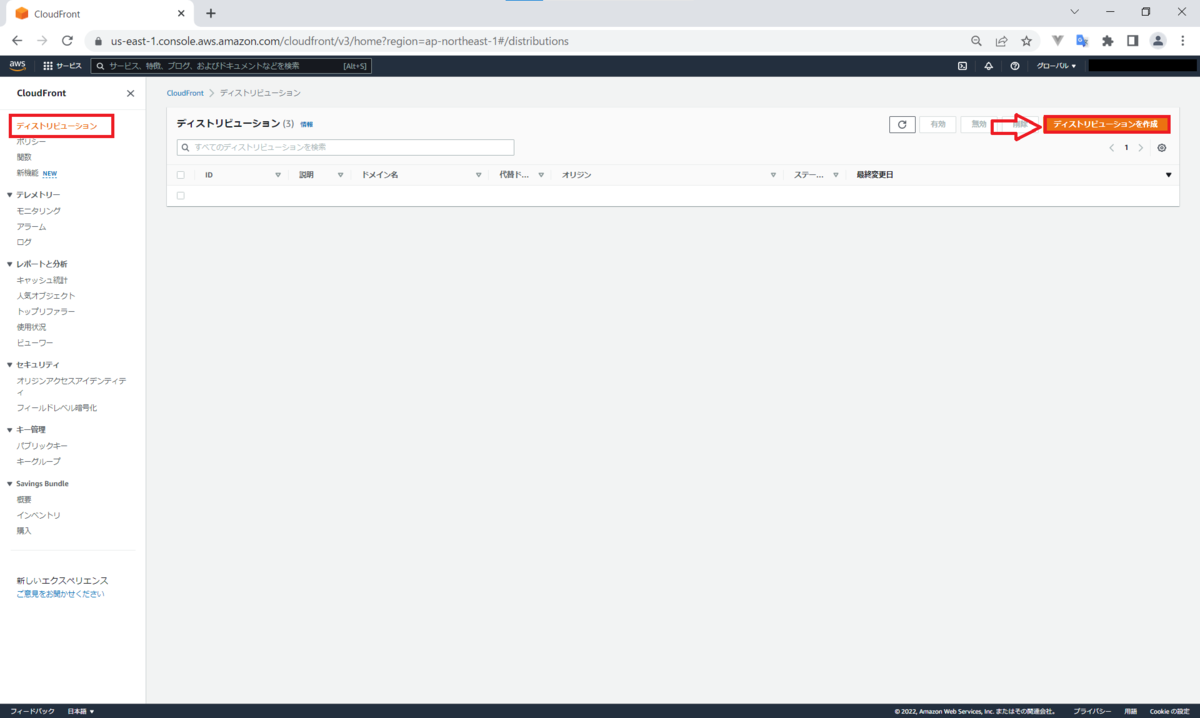Click the browser back arrow

pyautogui.click(x=17, y=41)
